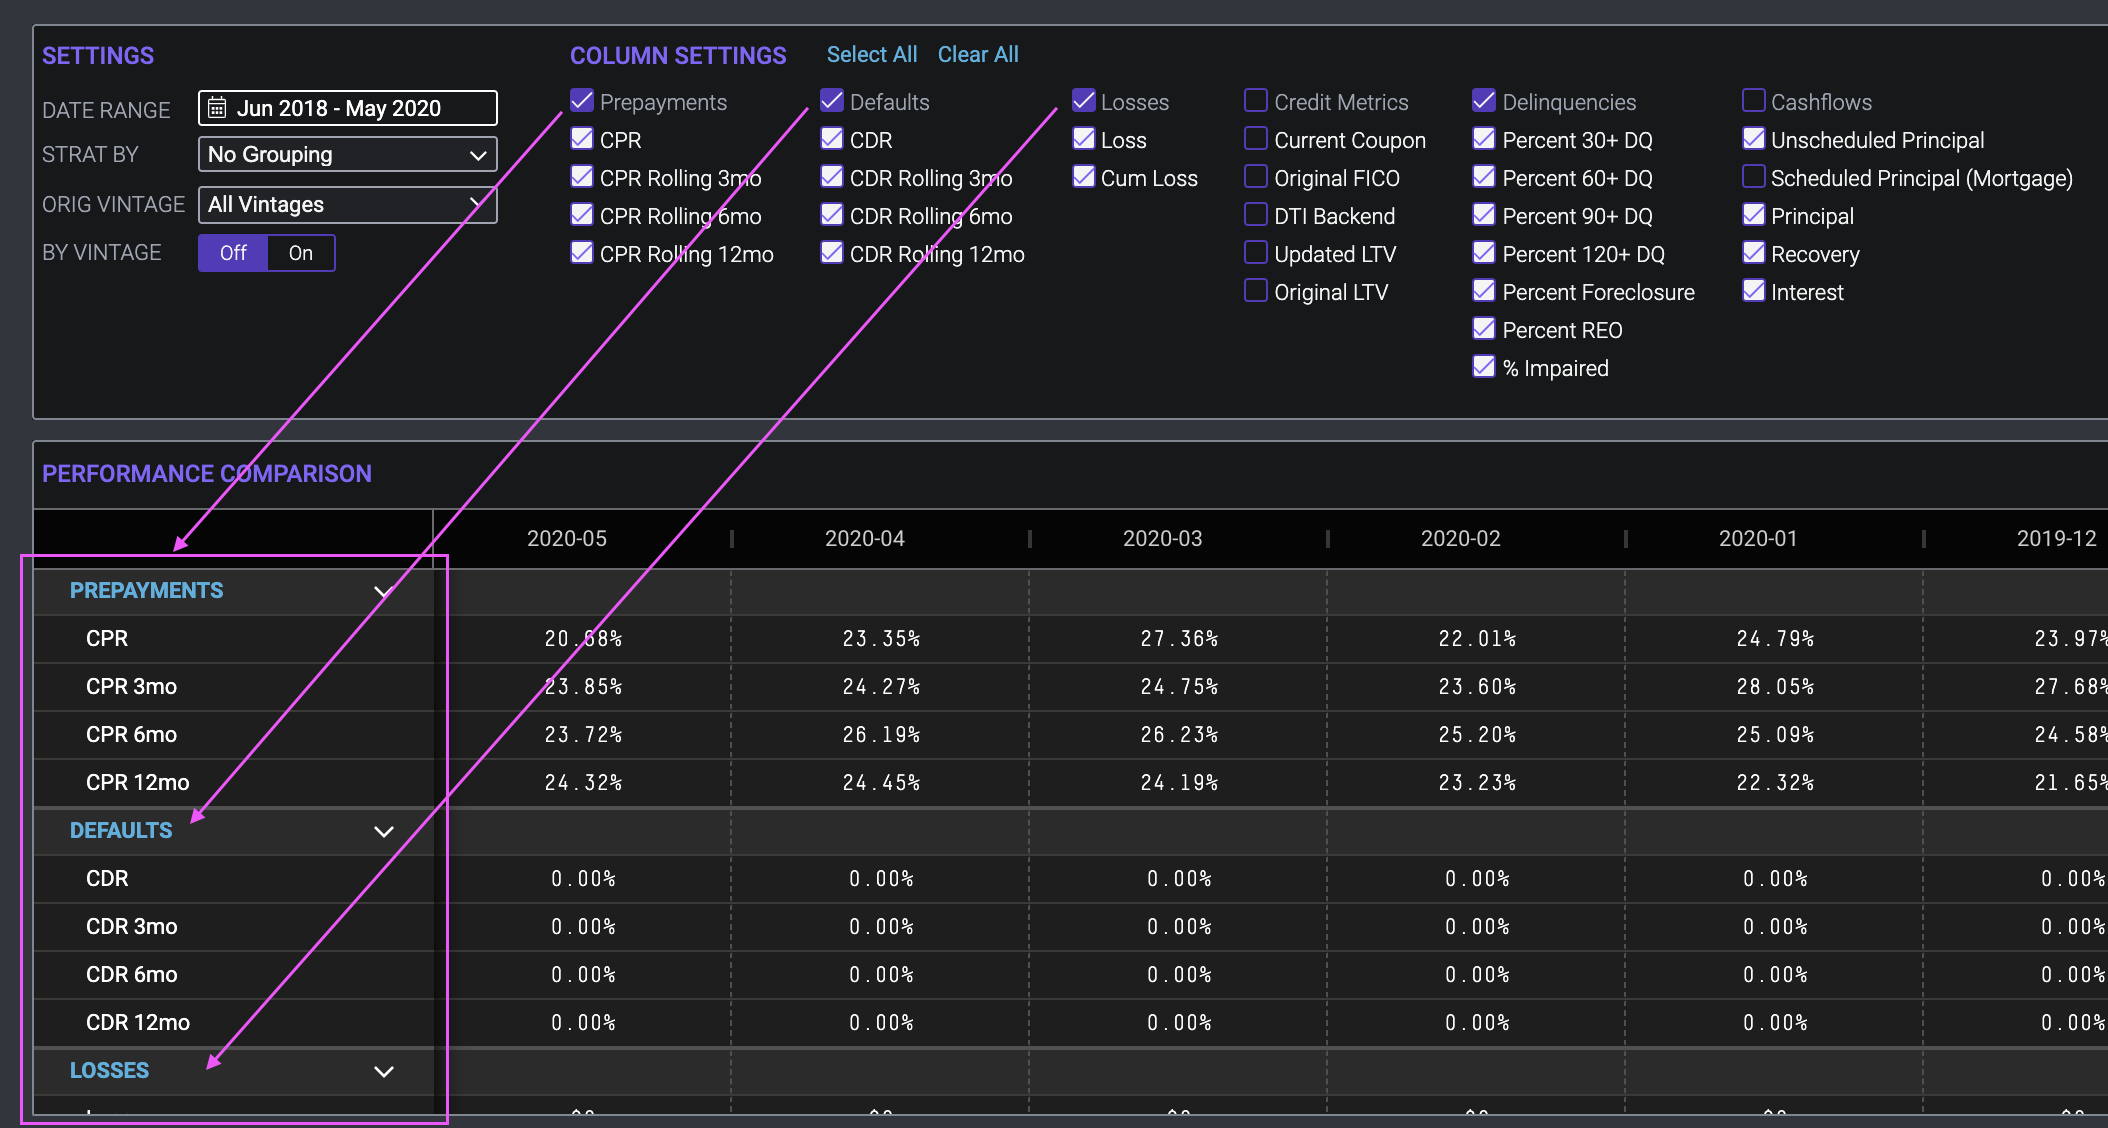This screenshot has height=1128, width=2108.
Task: Uncheck Percent Foreclosure column
Action: pos(1484,291)
